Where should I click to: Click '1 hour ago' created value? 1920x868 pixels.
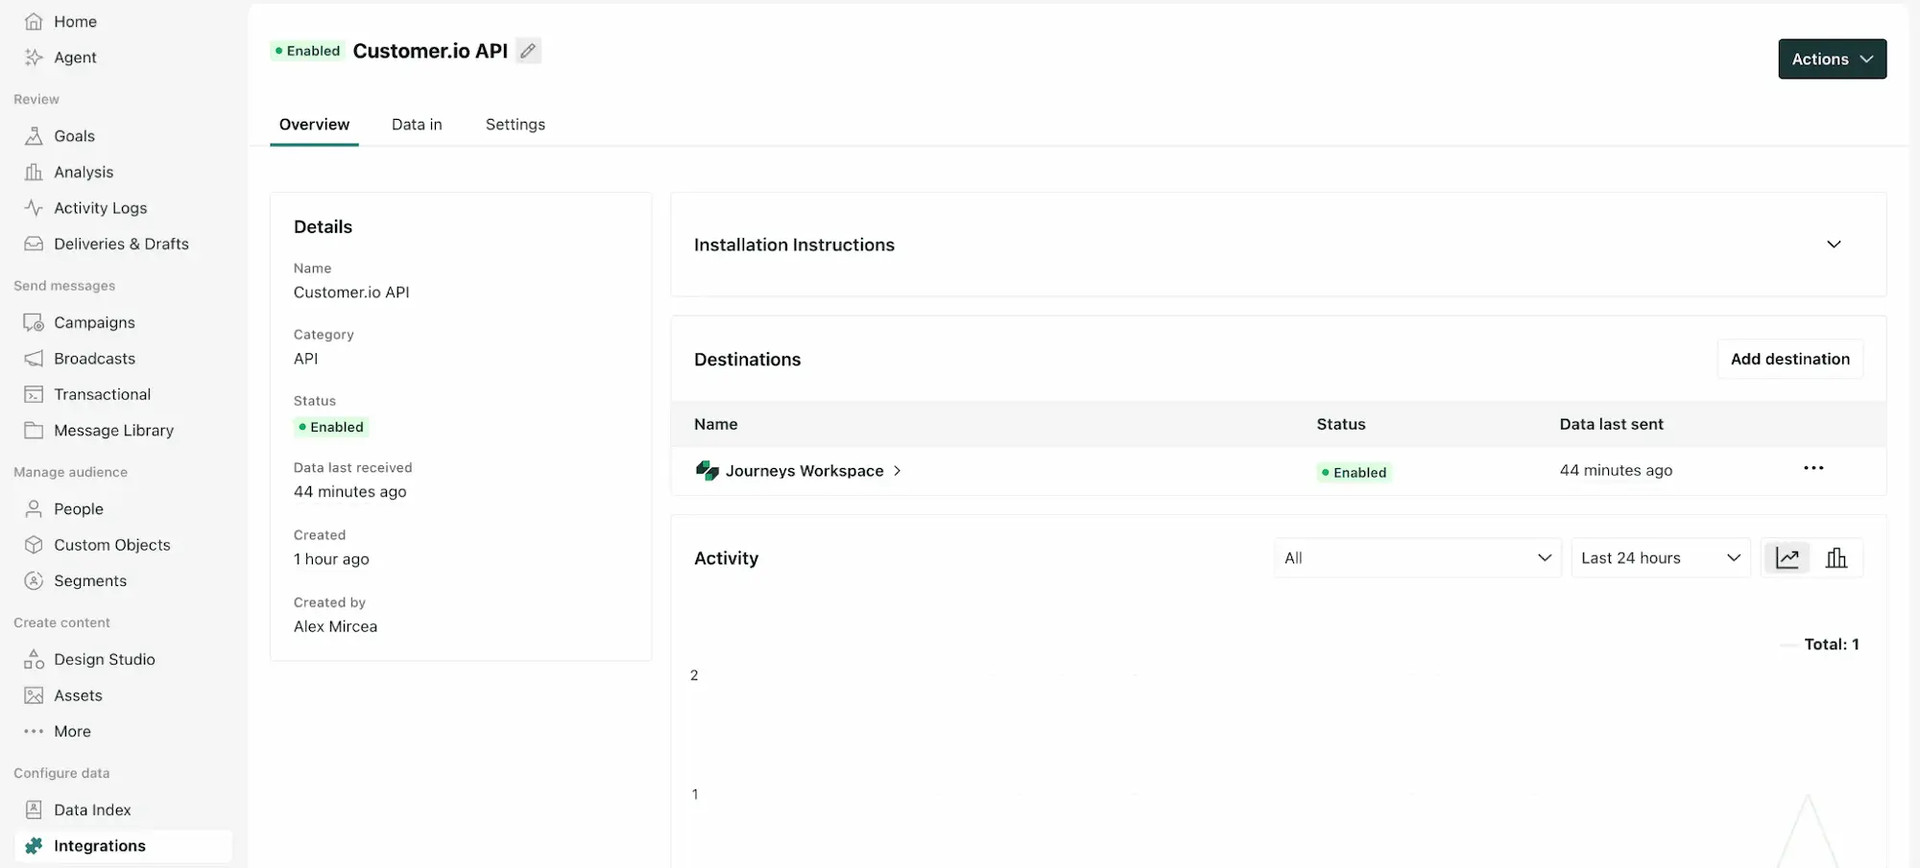coord(331,560)
